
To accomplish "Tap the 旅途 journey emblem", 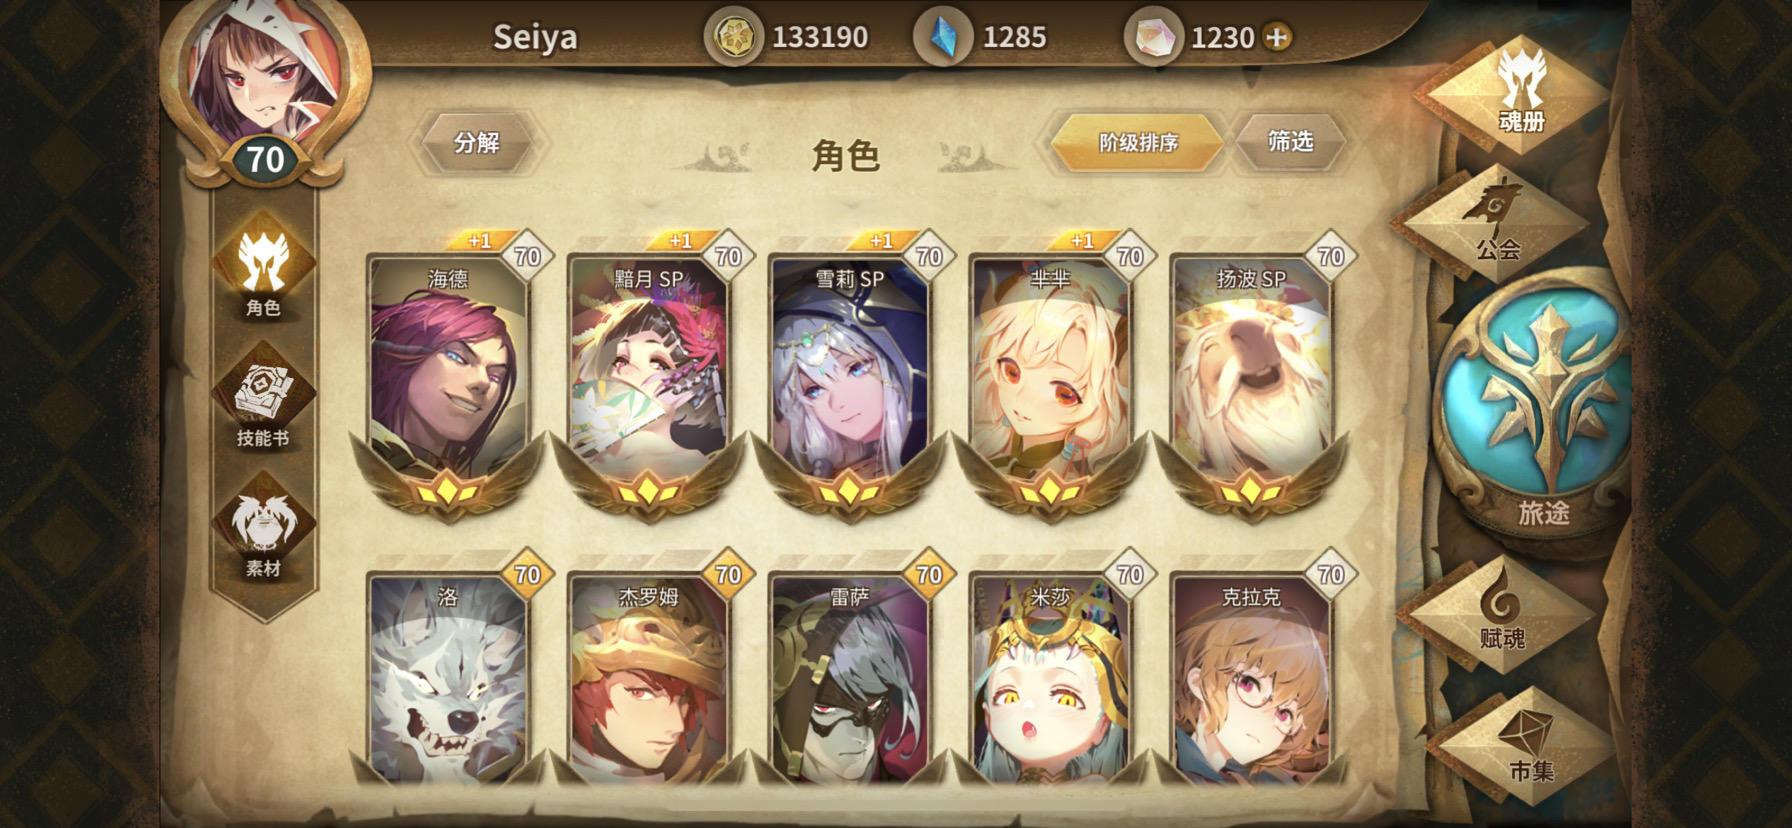I will (1540, 418).
